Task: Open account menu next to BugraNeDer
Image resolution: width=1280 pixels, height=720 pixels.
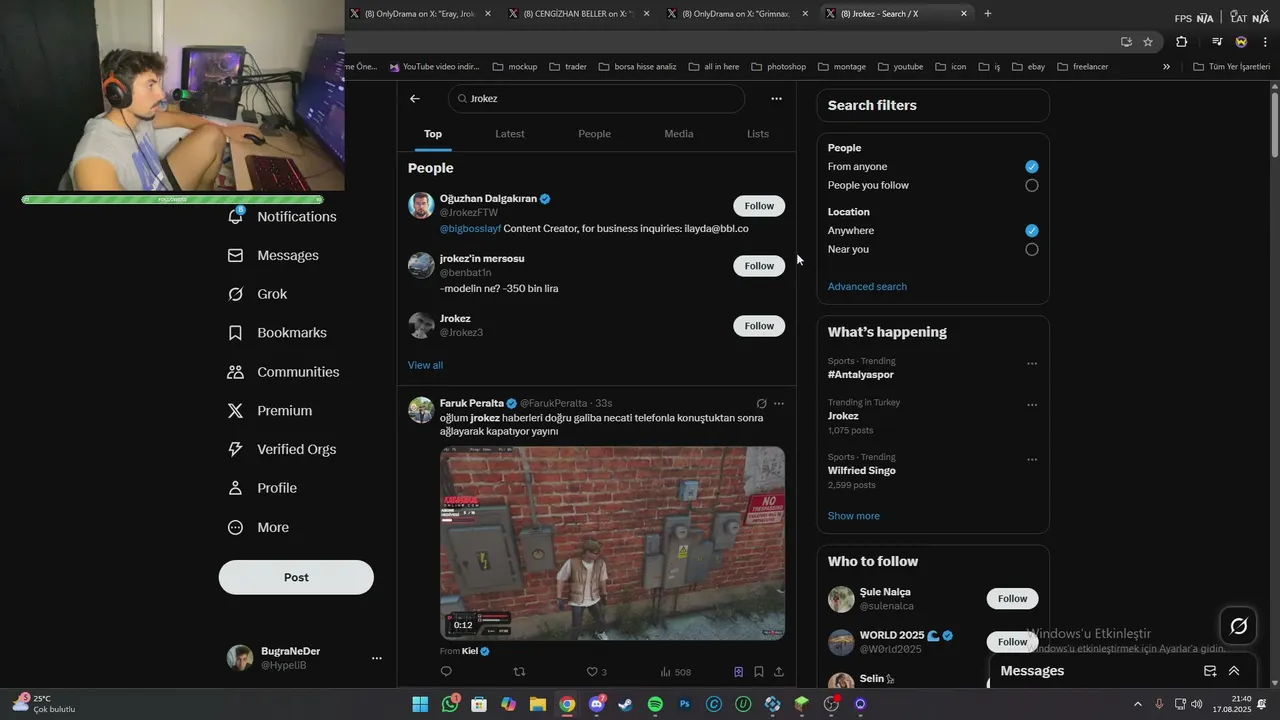Action: pos(377,658)
